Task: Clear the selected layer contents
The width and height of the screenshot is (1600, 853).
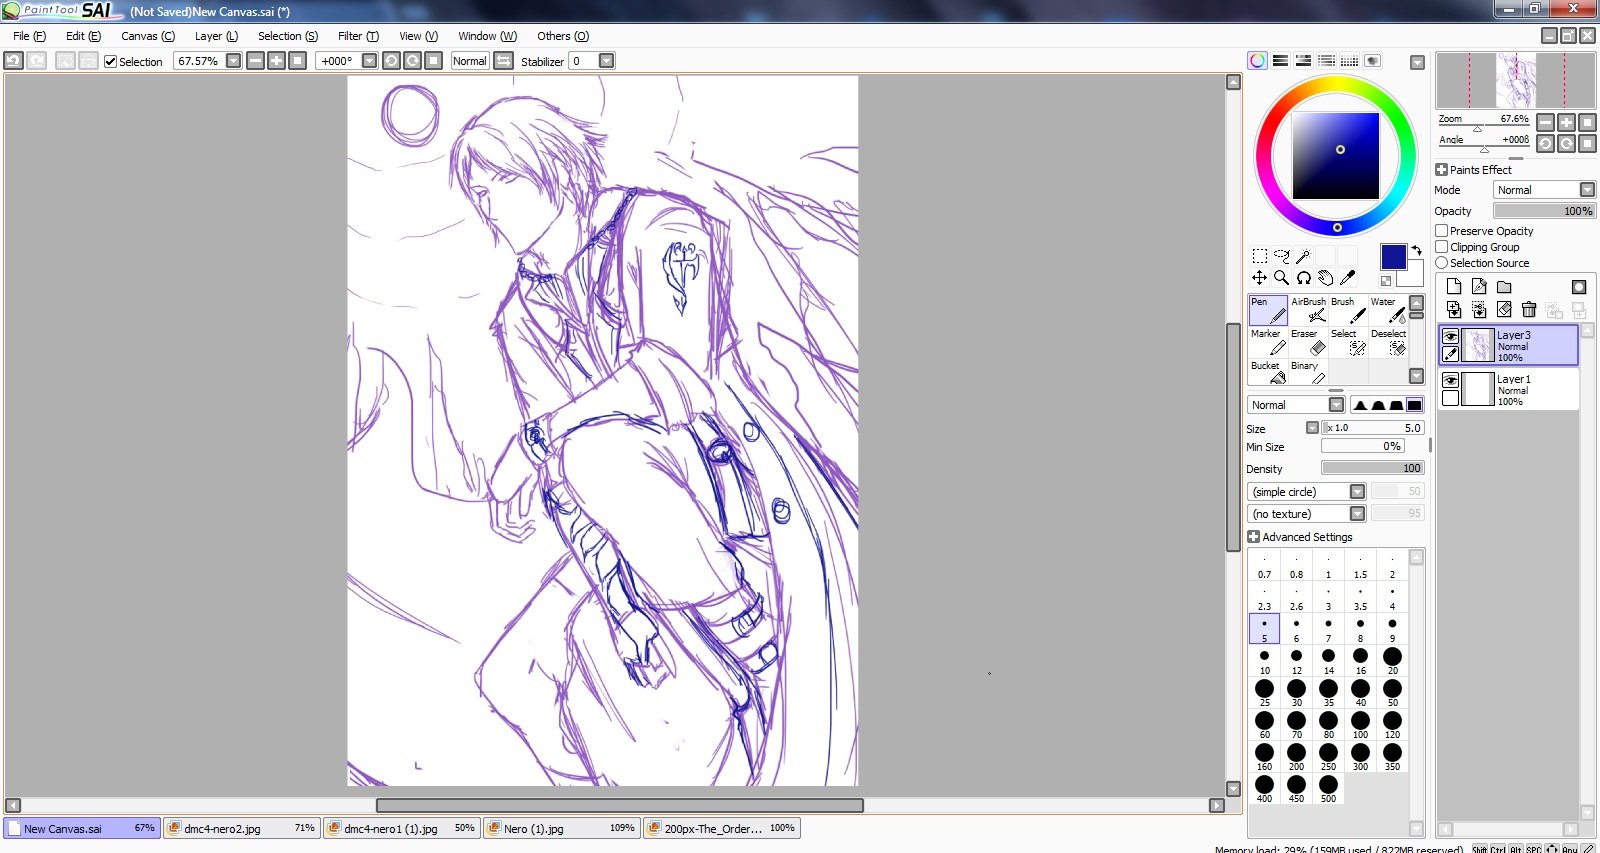Action: pyautogui.click(x=1504, y=310)
